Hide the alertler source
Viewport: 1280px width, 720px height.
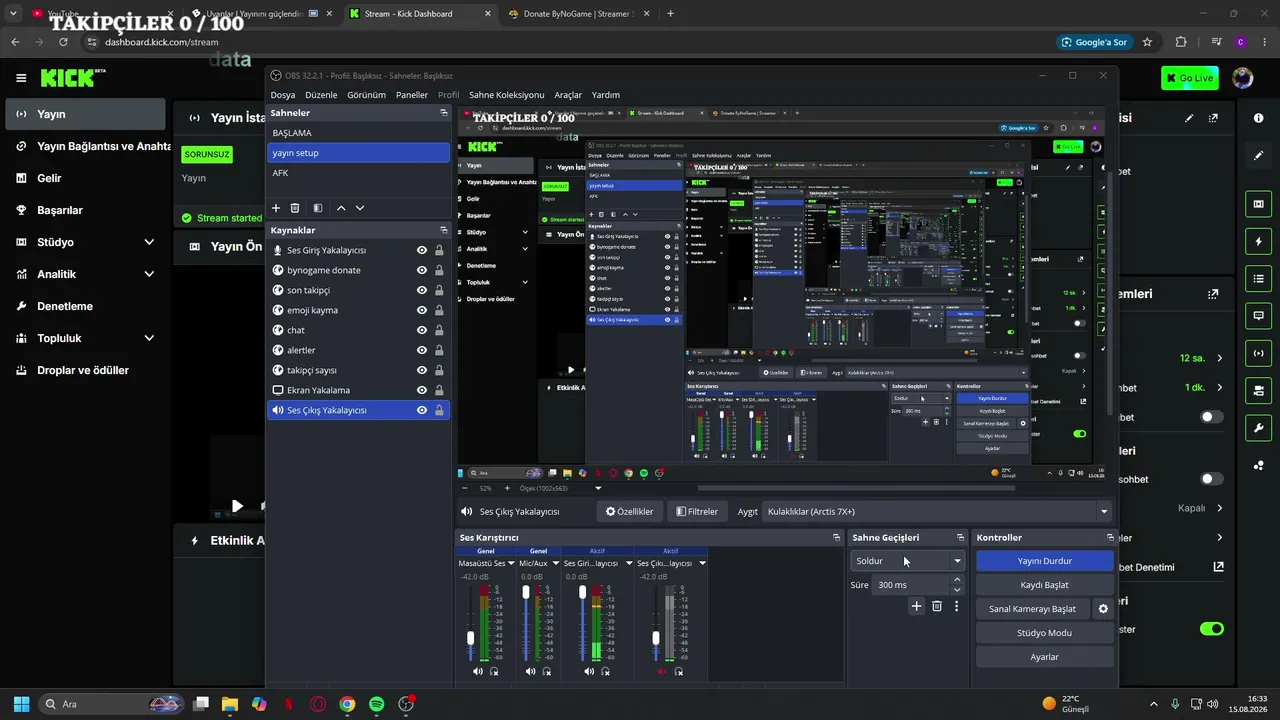click(422, 350)
